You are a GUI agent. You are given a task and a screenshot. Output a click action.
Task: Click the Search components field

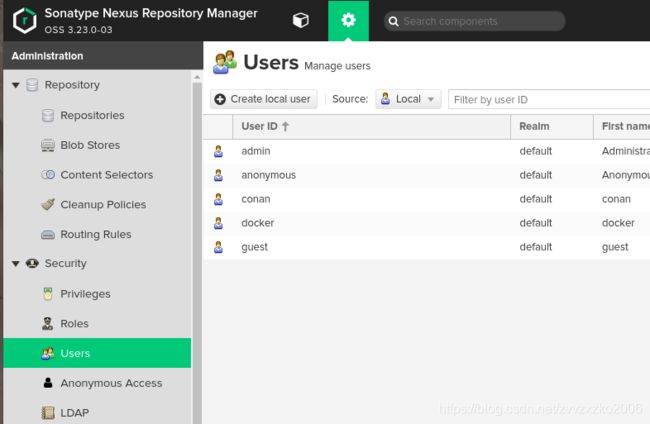pos(474,21)
